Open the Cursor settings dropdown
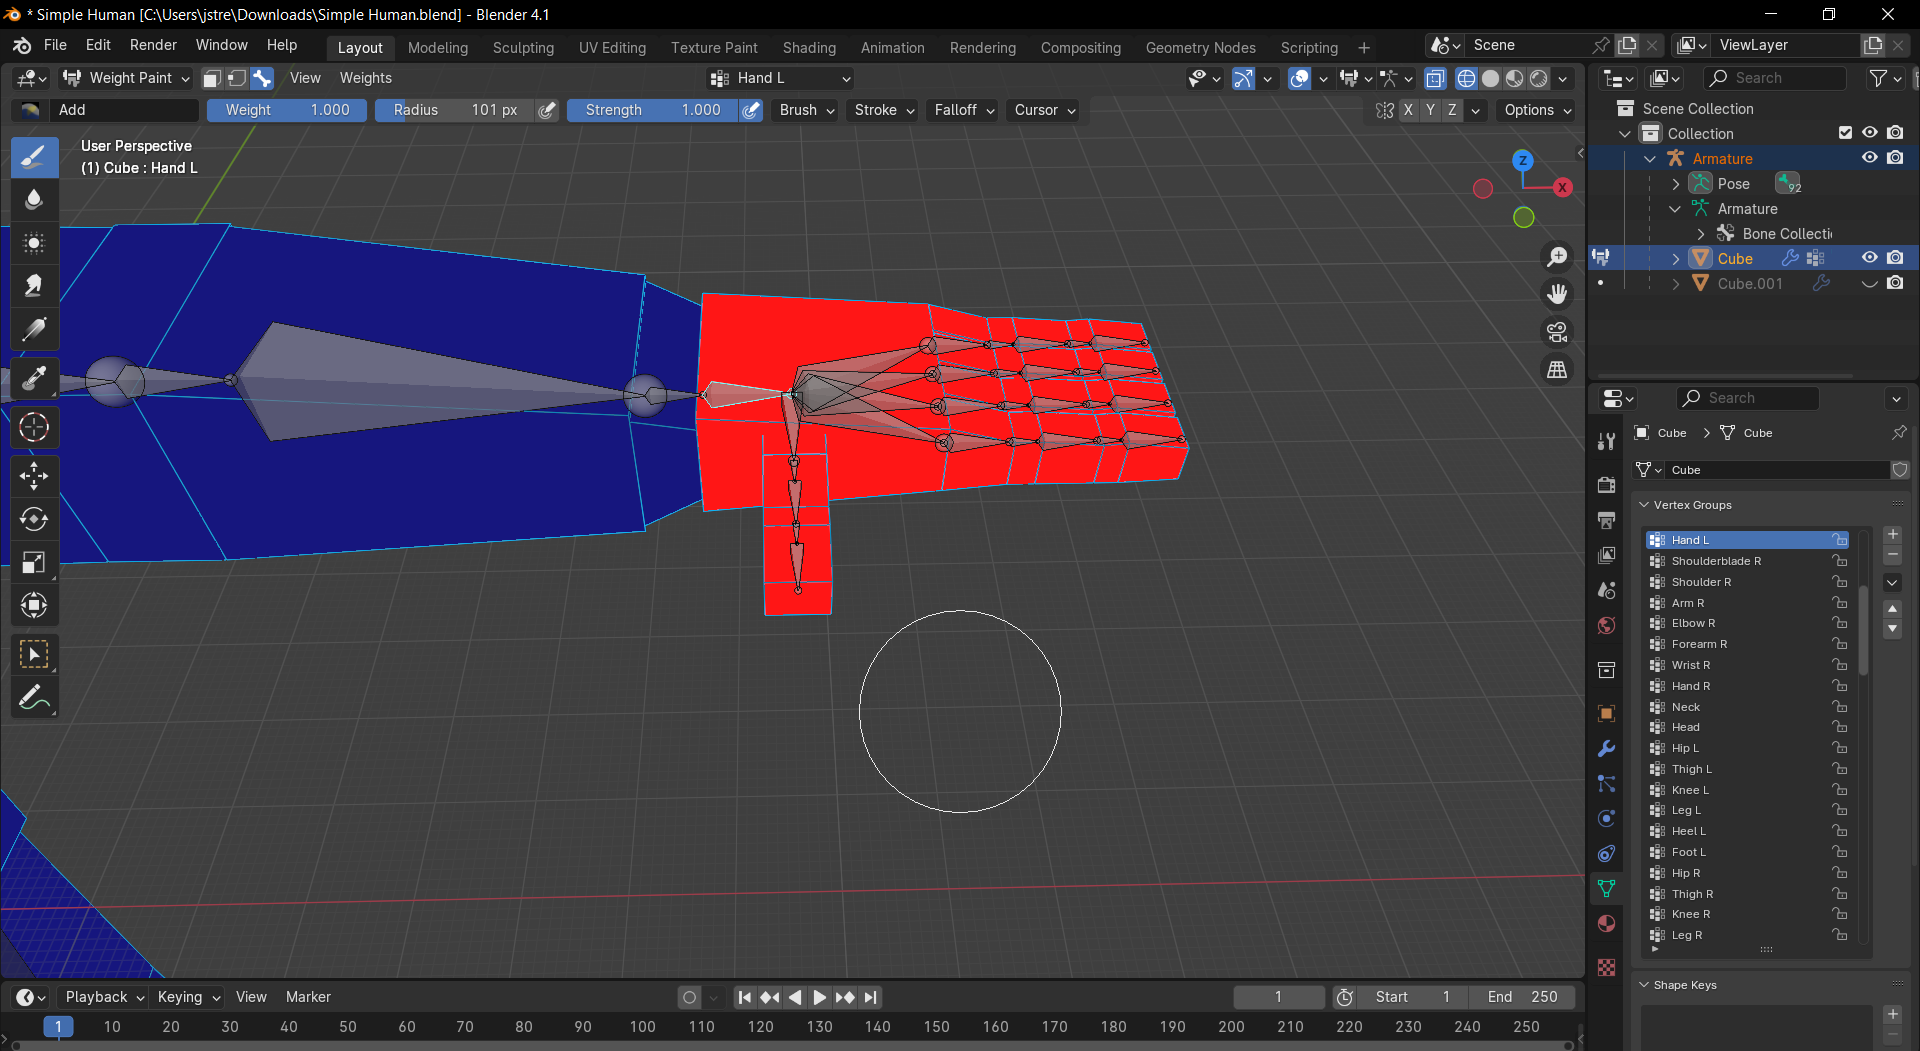The width and height of the screenshot is (1920, 1051). tap(1044, 110)
